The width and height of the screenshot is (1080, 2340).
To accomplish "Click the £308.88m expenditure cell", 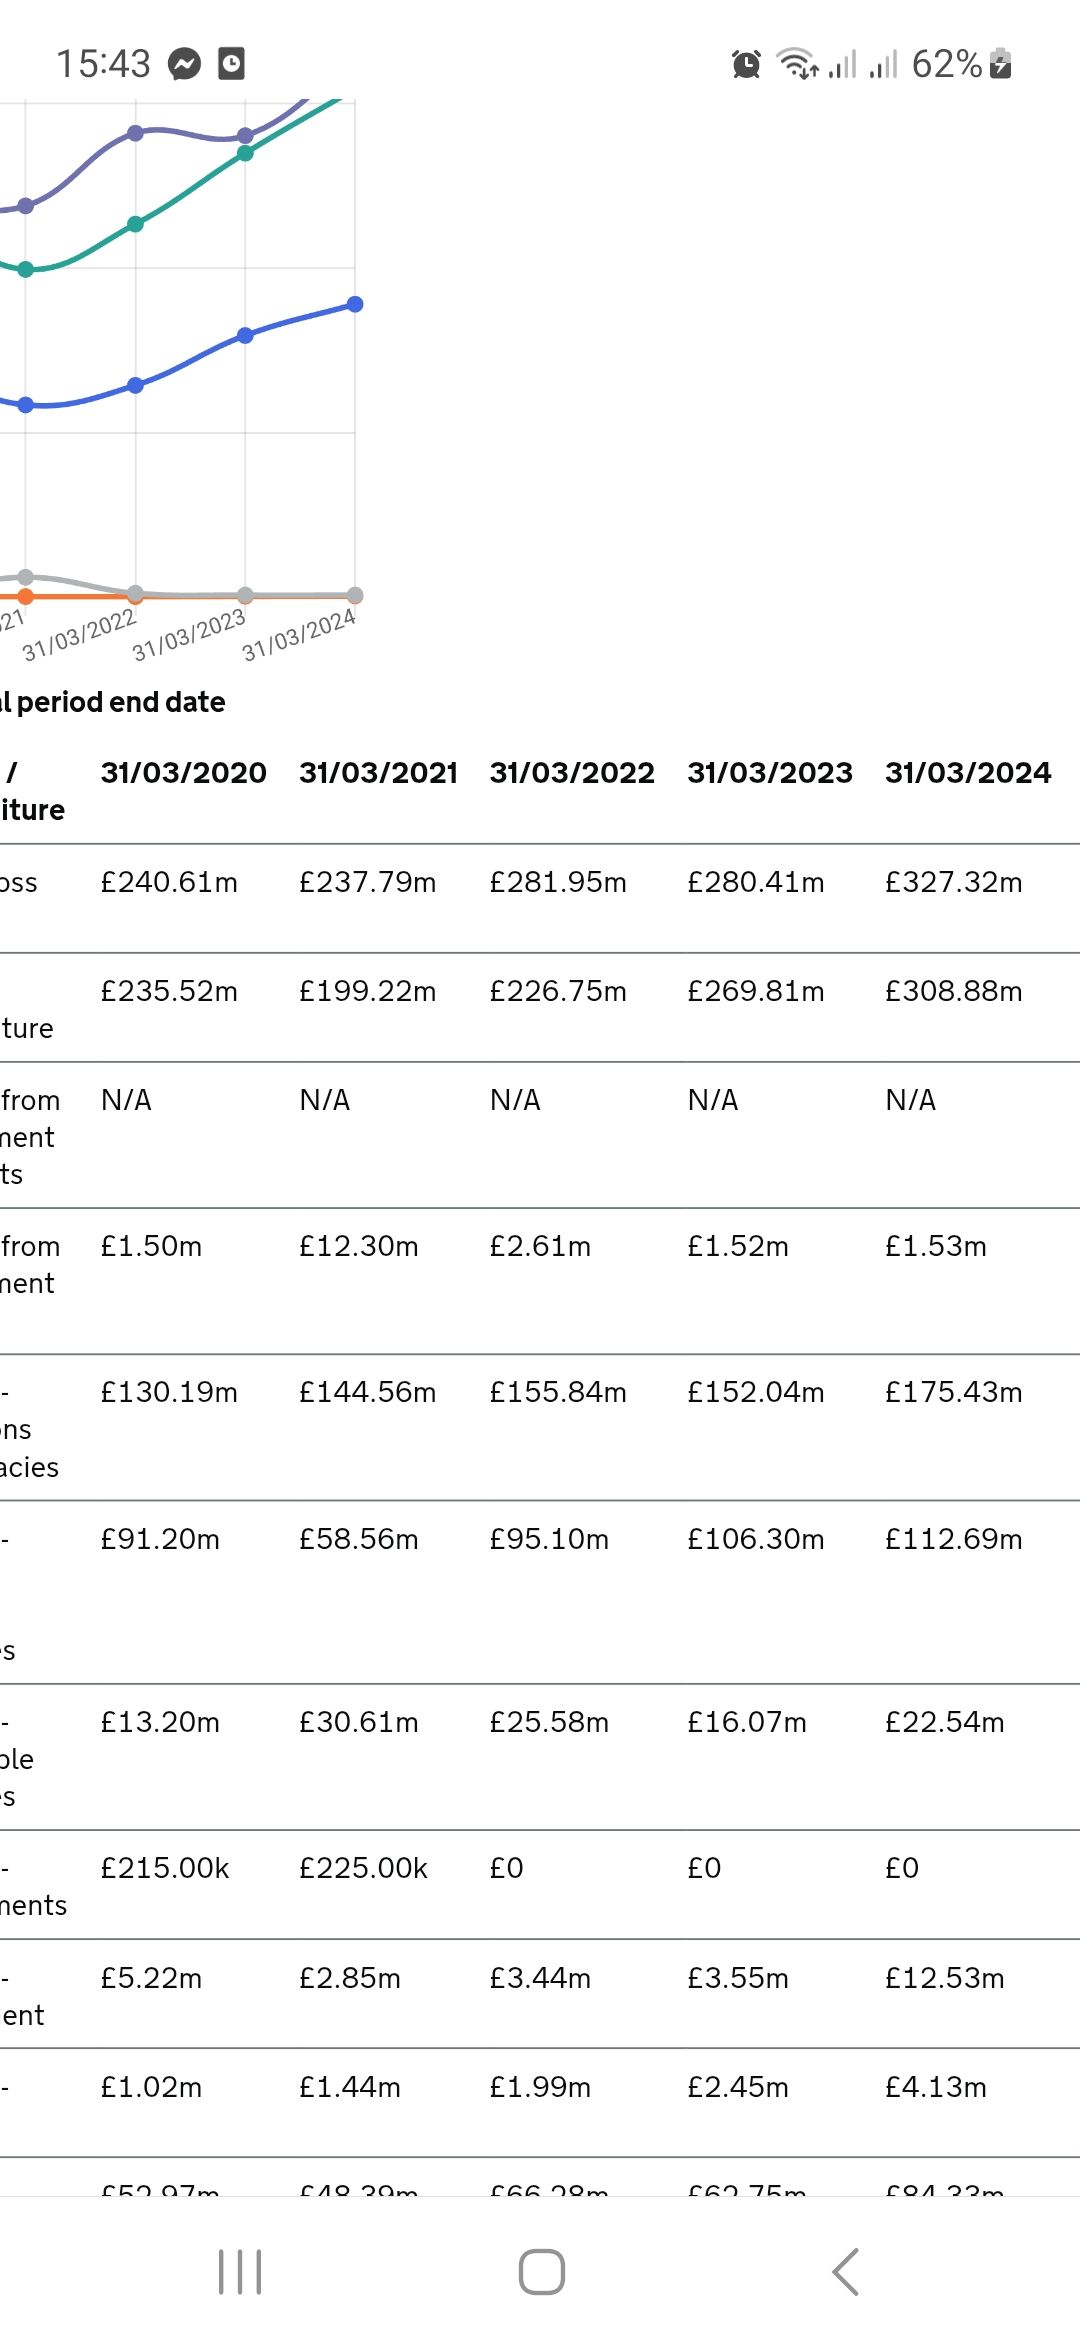I will click(x=954, y=991).
